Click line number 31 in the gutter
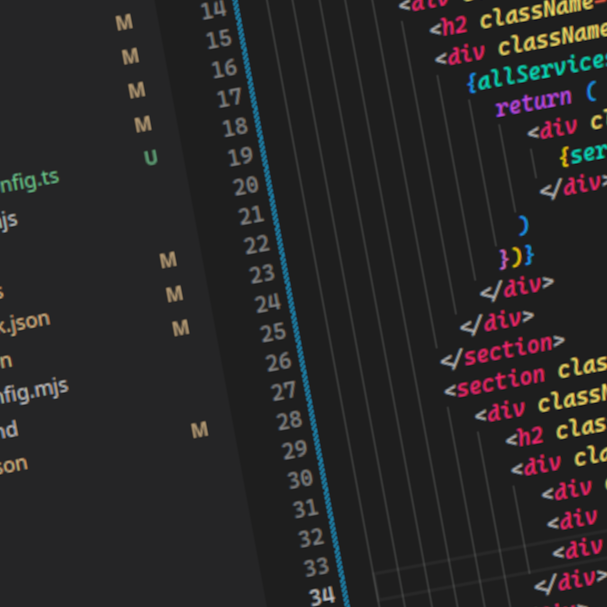Screen dimensions: 607x607 tap(306, 508)
